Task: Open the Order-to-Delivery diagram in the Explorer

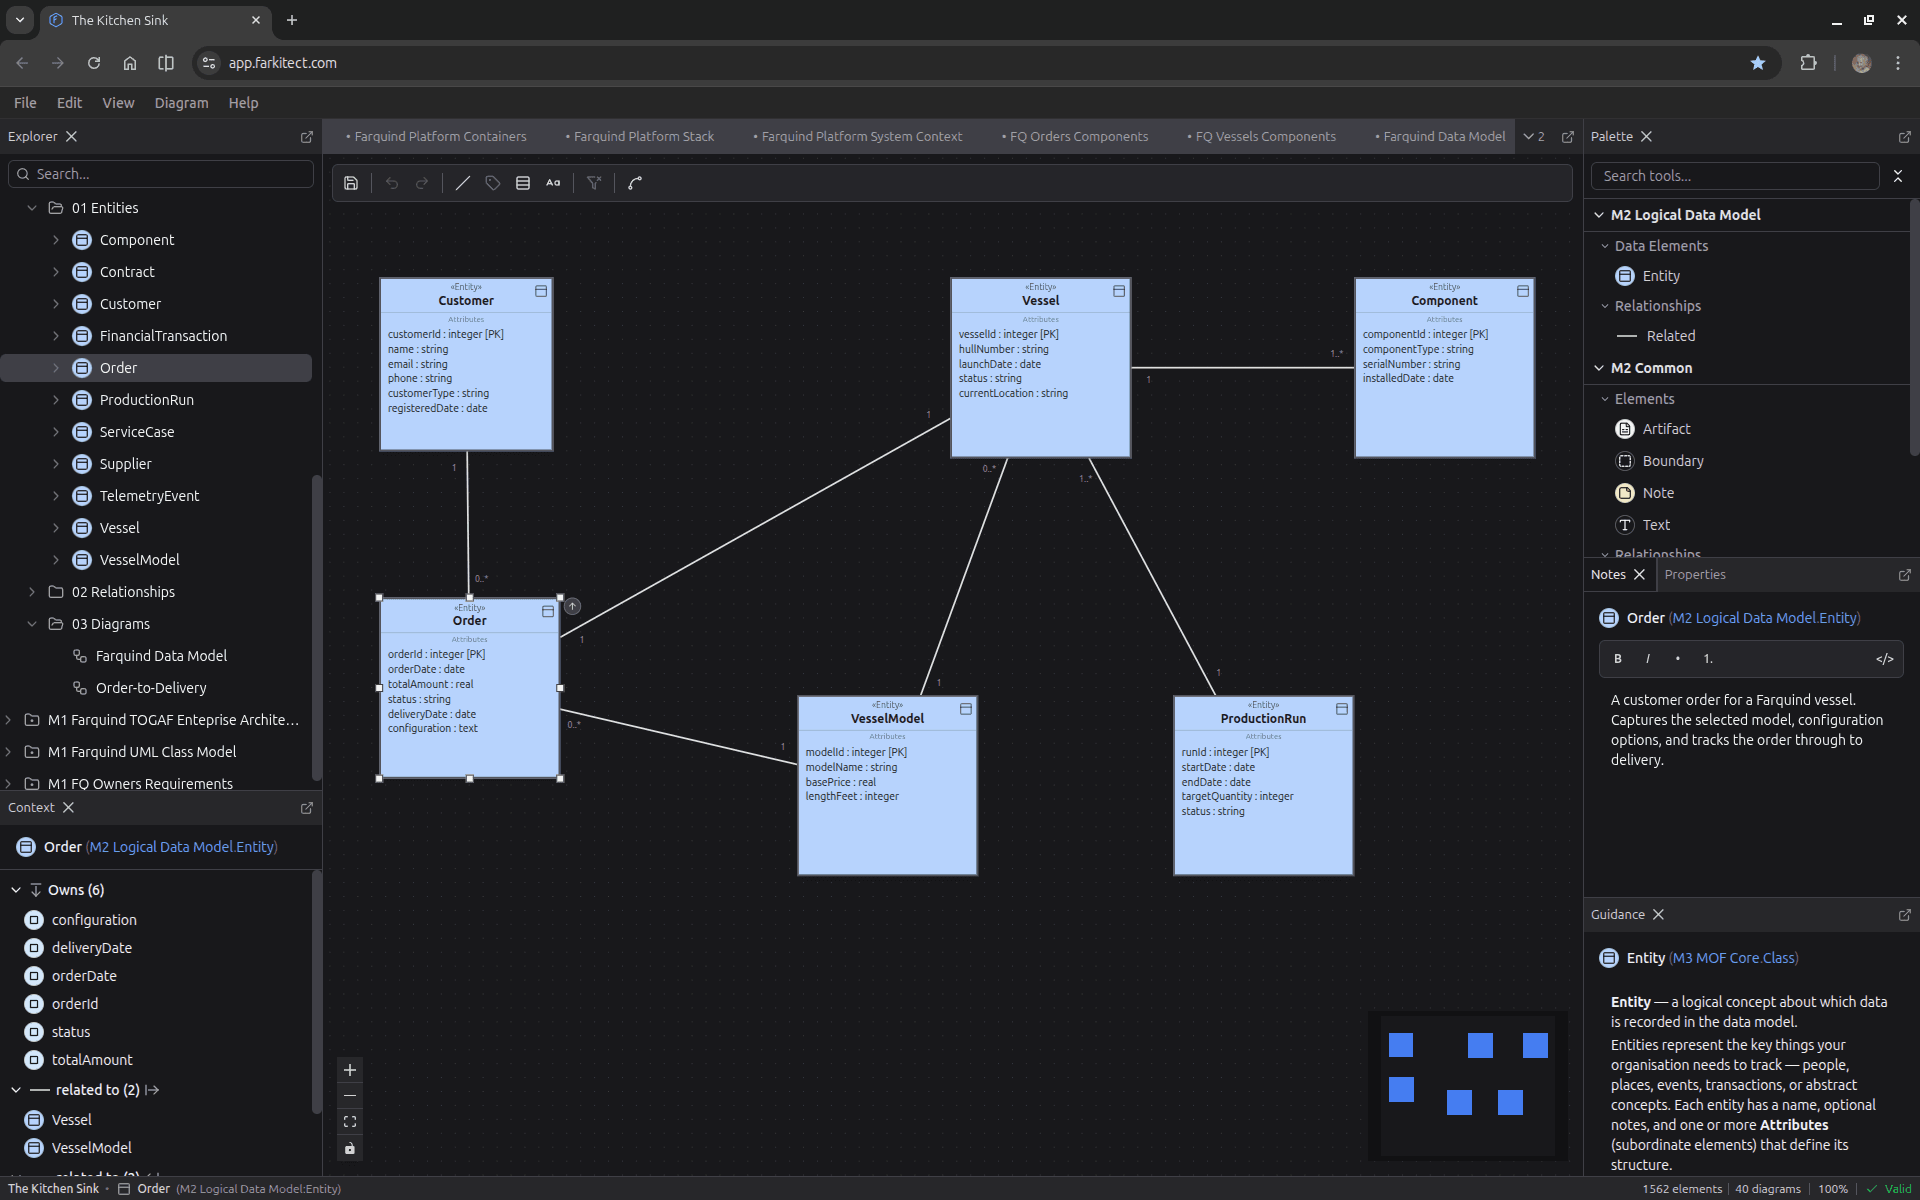Action: pyautogui.click(x=151, y=688)
